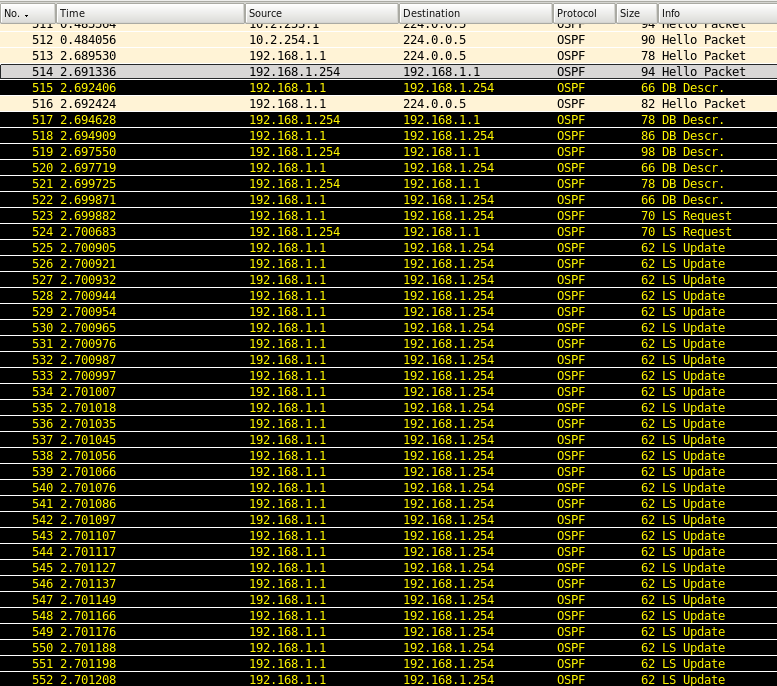
Task: Sort by the Info column header
Action: [716, 13]
